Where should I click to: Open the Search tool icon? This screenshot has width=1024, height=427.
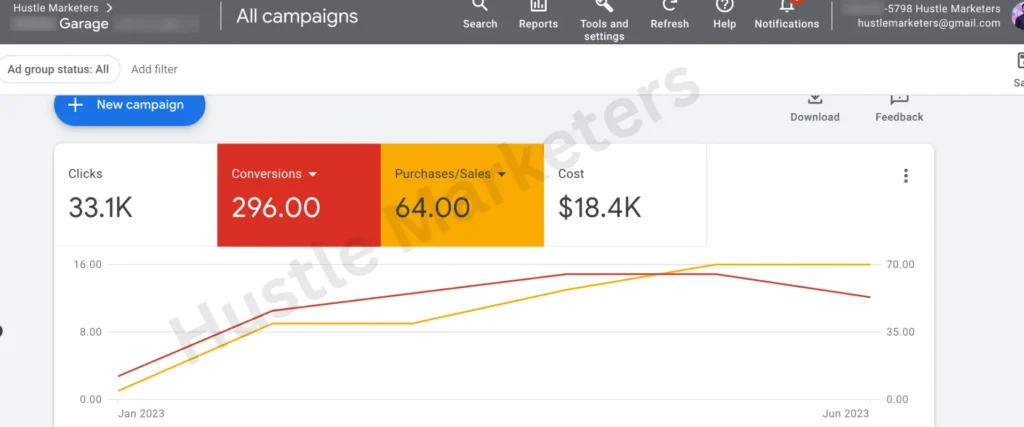click(x=480, y=6)
